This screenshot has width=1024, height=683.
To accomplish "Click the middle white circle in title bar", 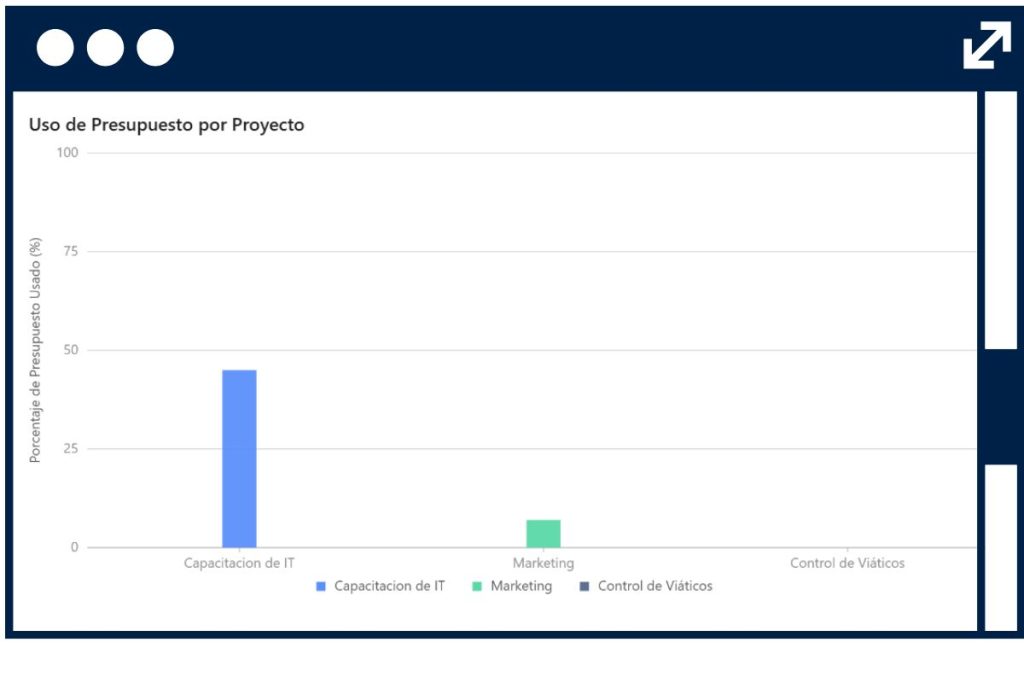I will coord(105,47).
